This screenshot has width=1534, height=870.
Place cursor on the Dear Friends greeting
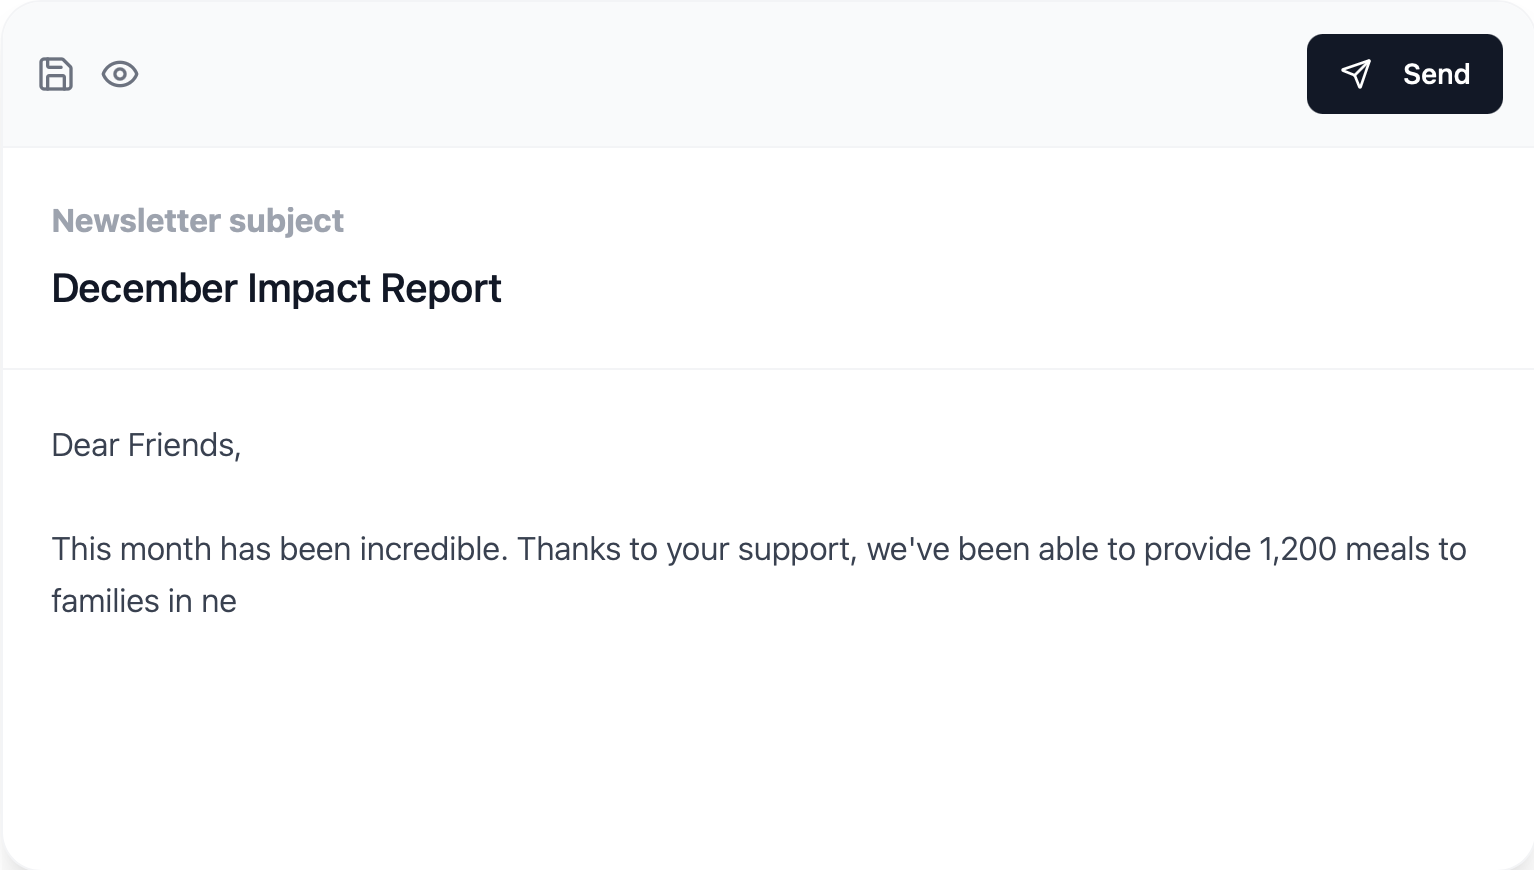[x=146, y=446]
